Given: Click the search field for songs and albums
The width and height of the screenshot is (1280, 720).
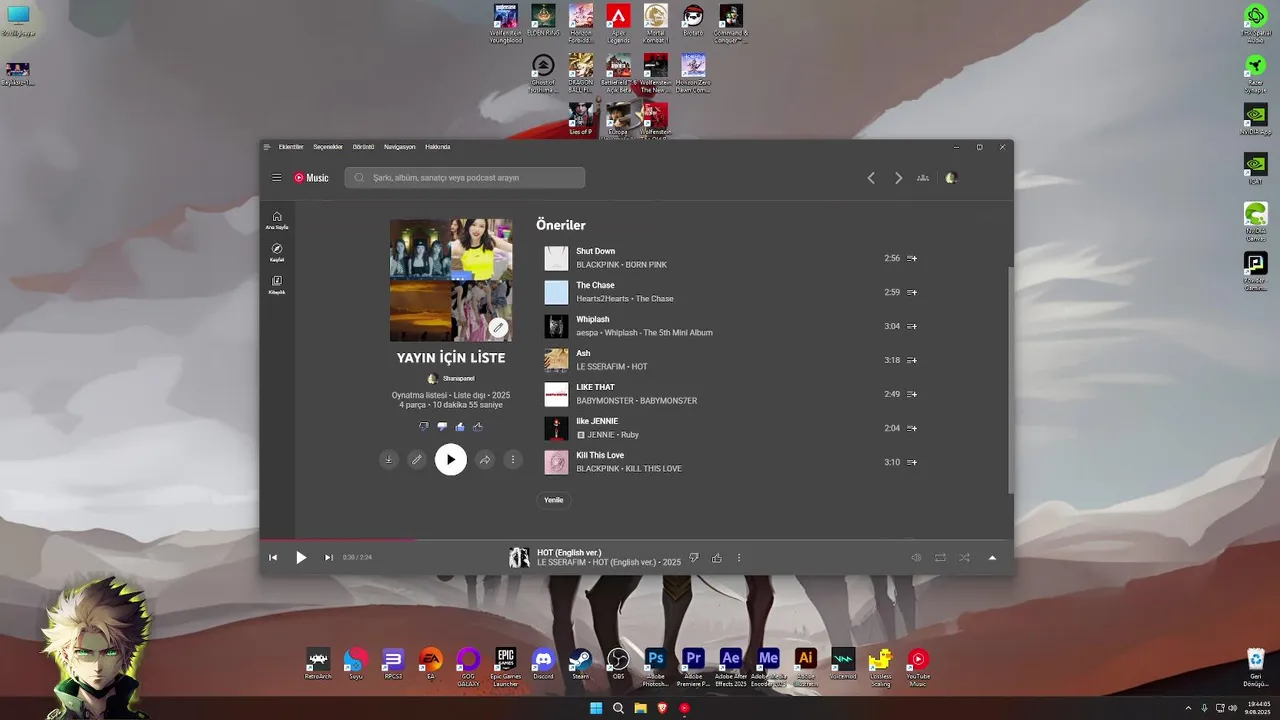Looking at the screenshot, I should tap(465, 178).
